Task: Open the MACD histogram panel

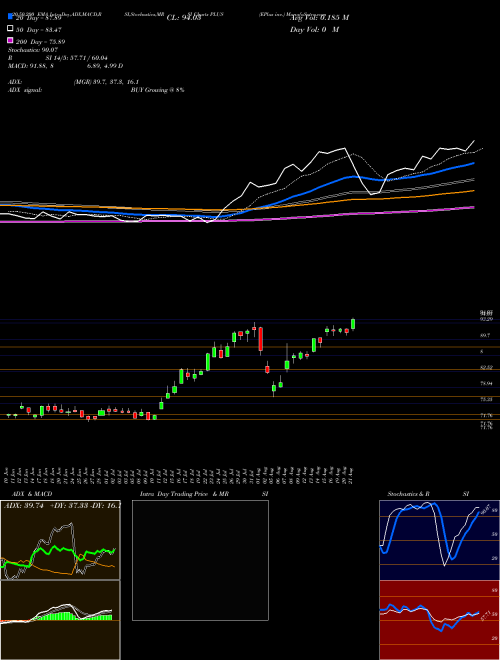Action: pos(60,620)
